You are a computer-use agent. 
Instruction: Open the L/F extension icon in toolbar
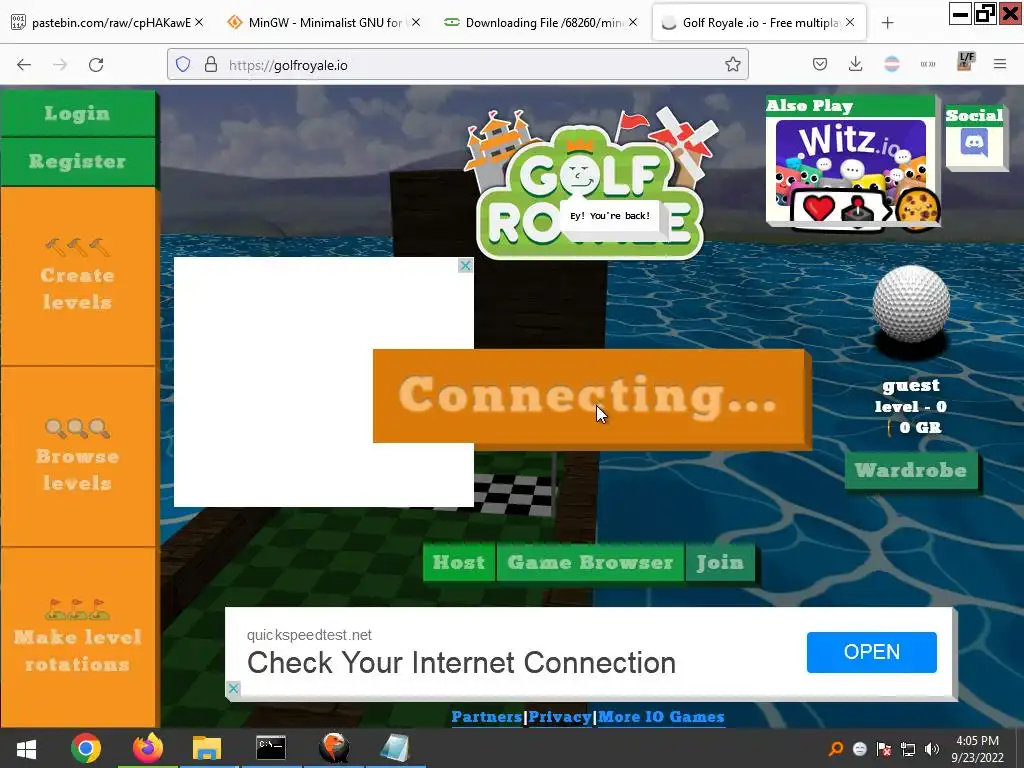point(965,62)
